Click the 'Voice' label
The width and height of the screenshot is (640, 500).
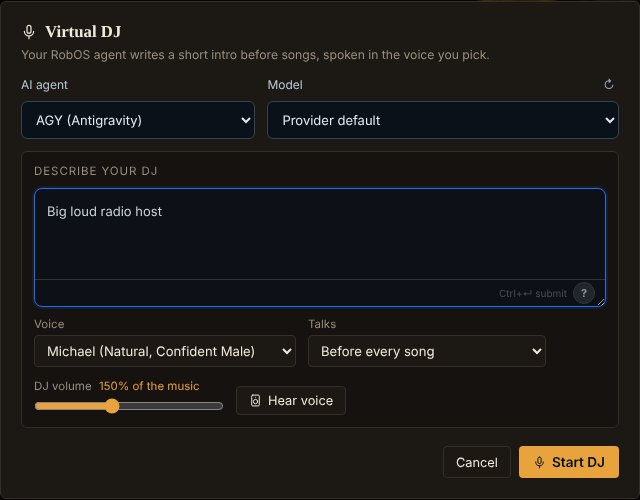point(49,324)
